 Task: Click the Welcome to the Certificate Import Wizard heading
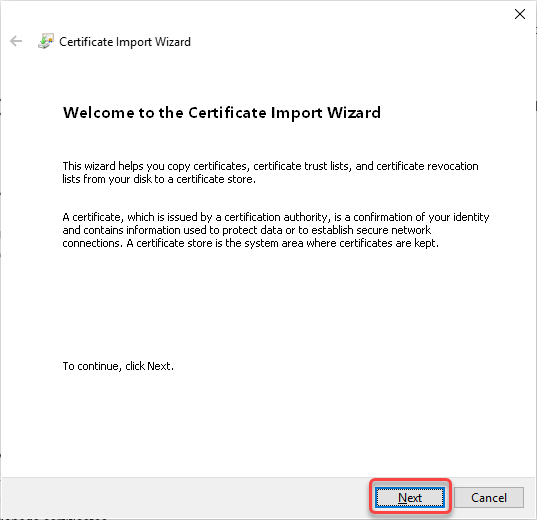point(222,113)
